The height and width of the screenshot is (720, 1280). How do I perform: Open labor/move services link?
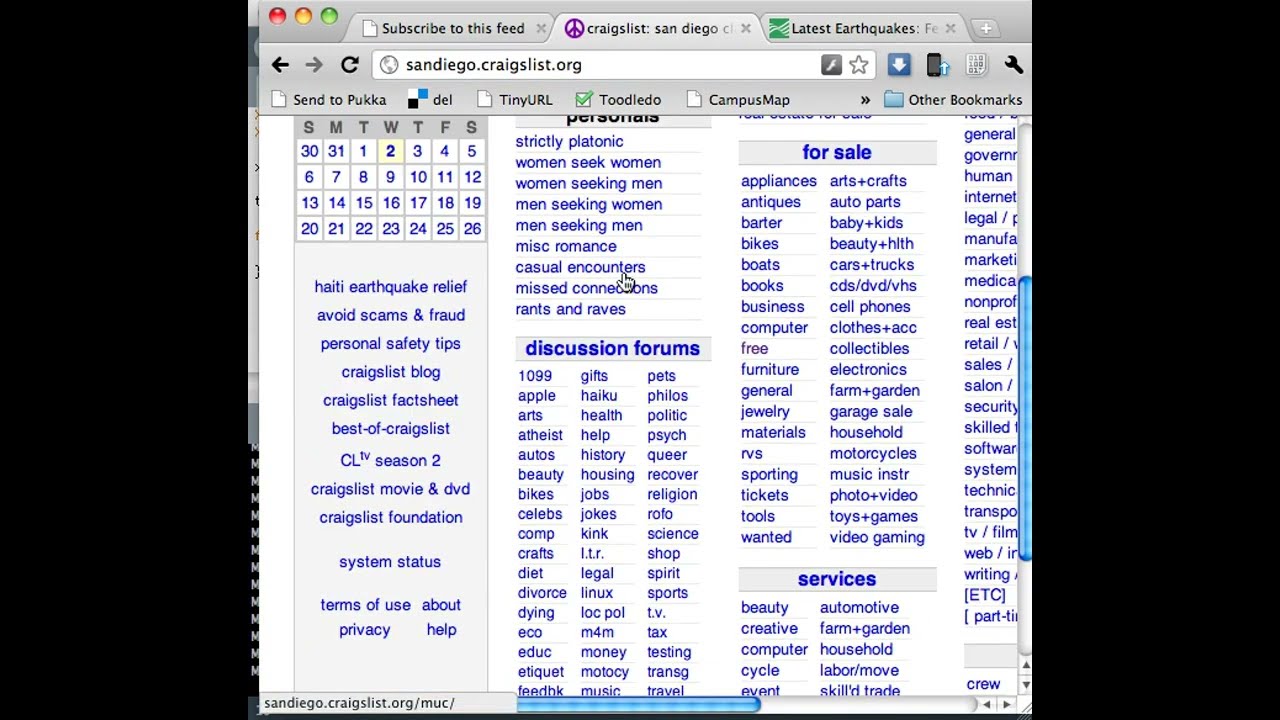[859, 671]
